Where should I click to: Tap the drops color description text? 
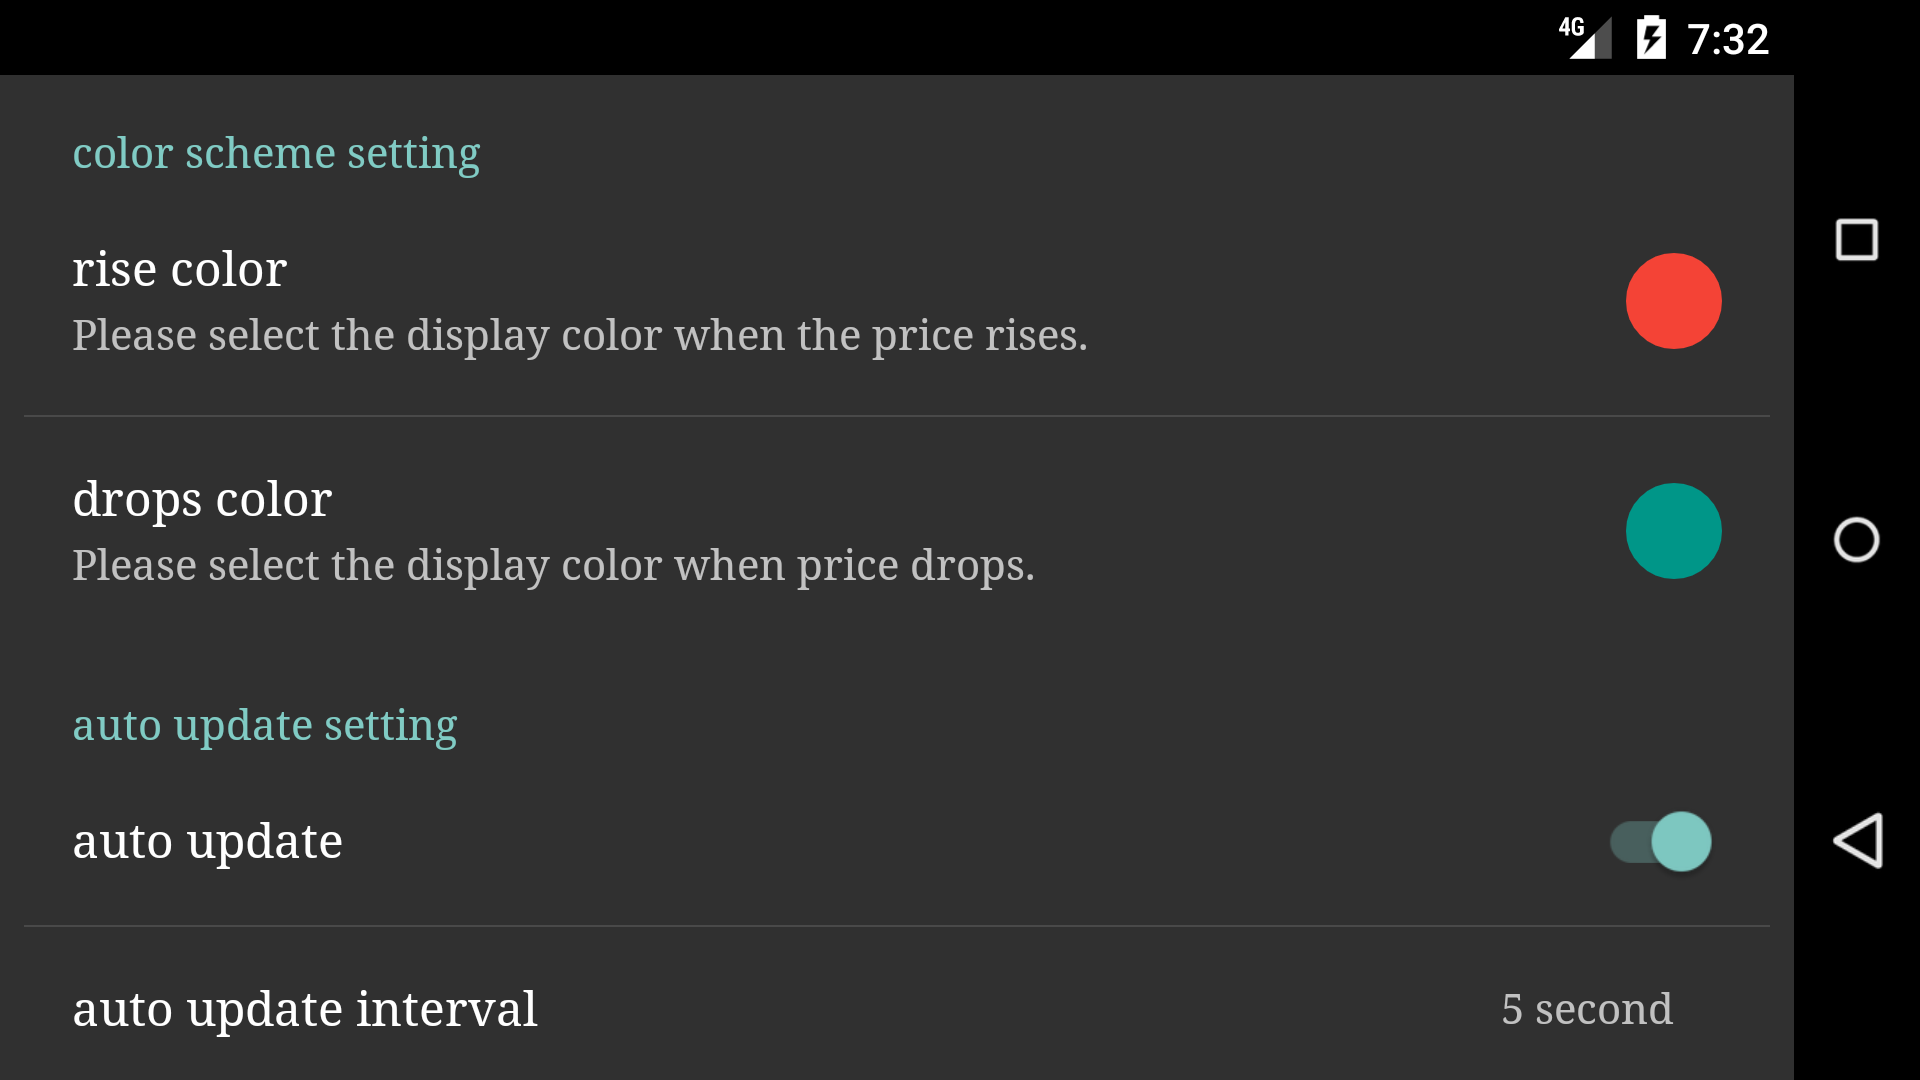tap(553, 565)
